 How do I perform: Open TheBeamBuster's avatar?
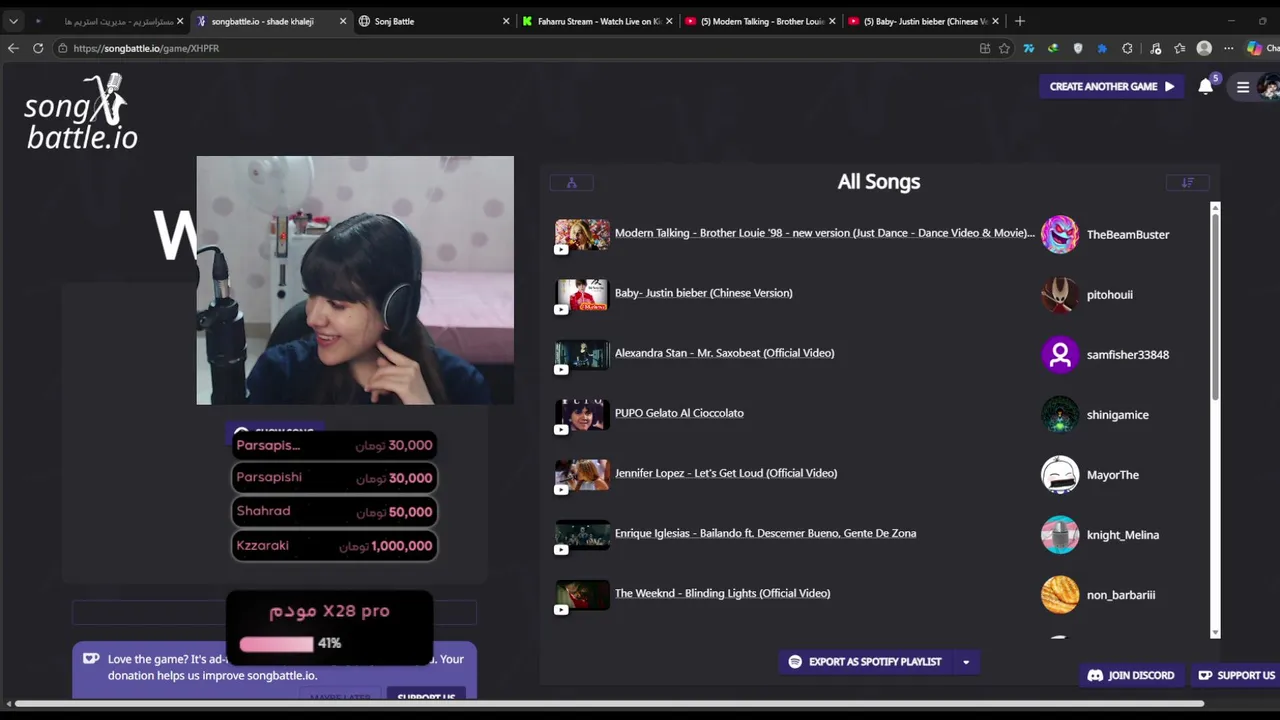(x=1060, y=234)
